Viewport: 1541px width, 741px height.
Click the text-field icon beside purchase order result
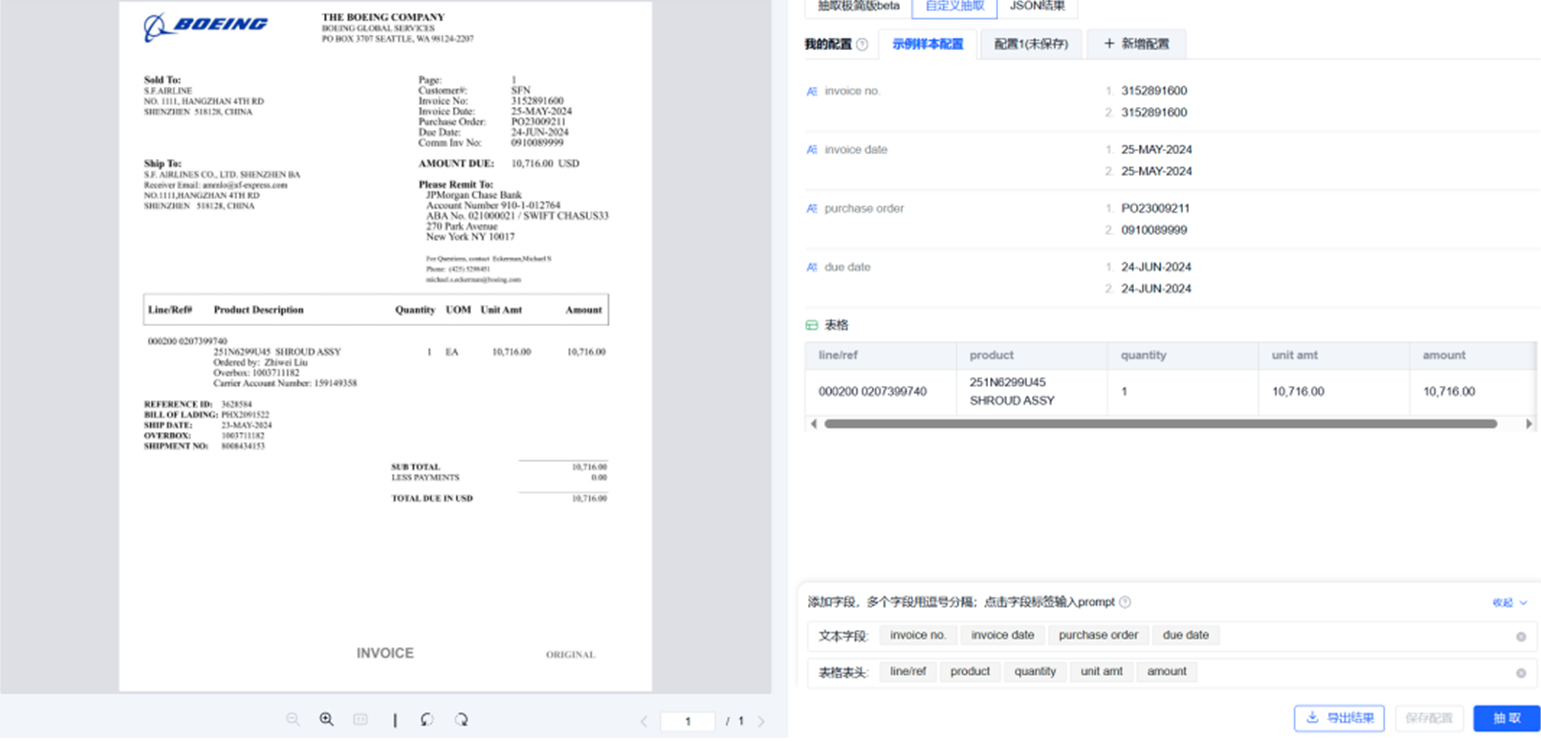coord(812,209)
